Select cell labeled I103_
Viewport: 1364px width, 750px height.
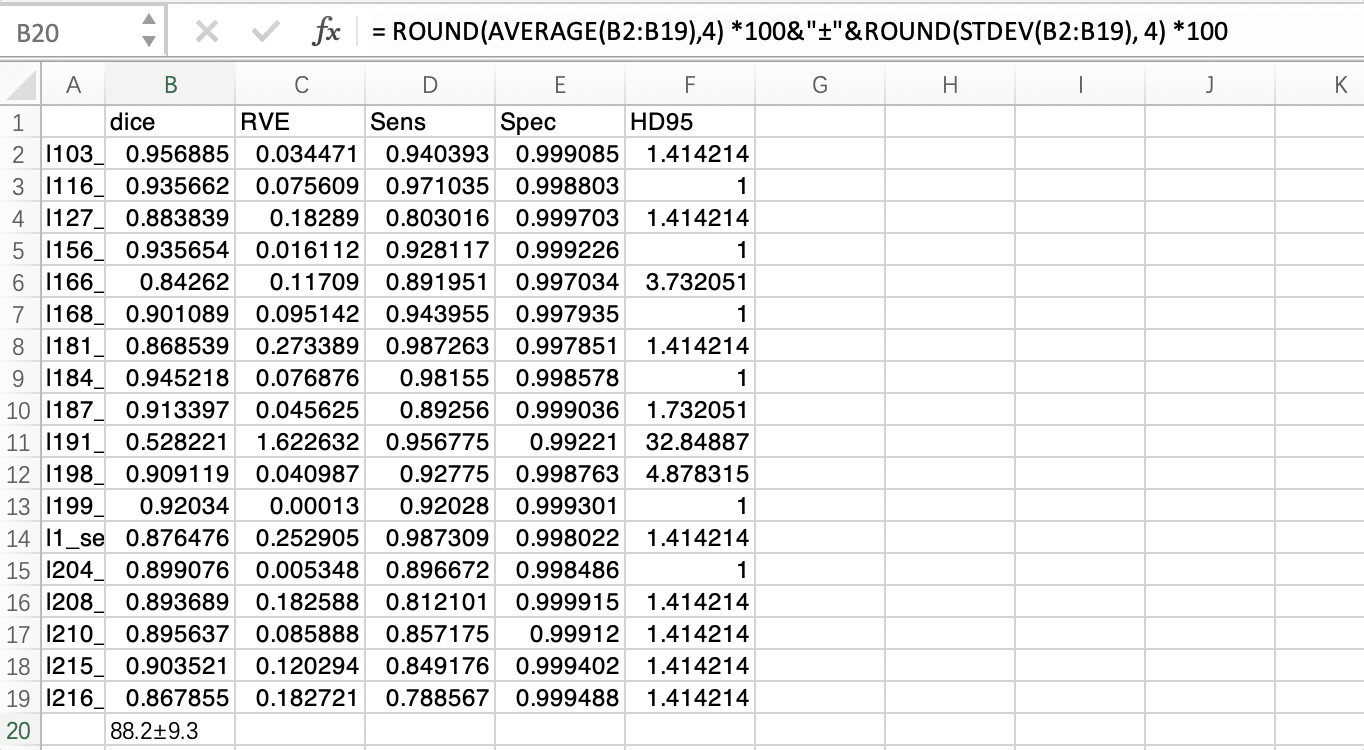pyautogui.click(x=73, y=154)
